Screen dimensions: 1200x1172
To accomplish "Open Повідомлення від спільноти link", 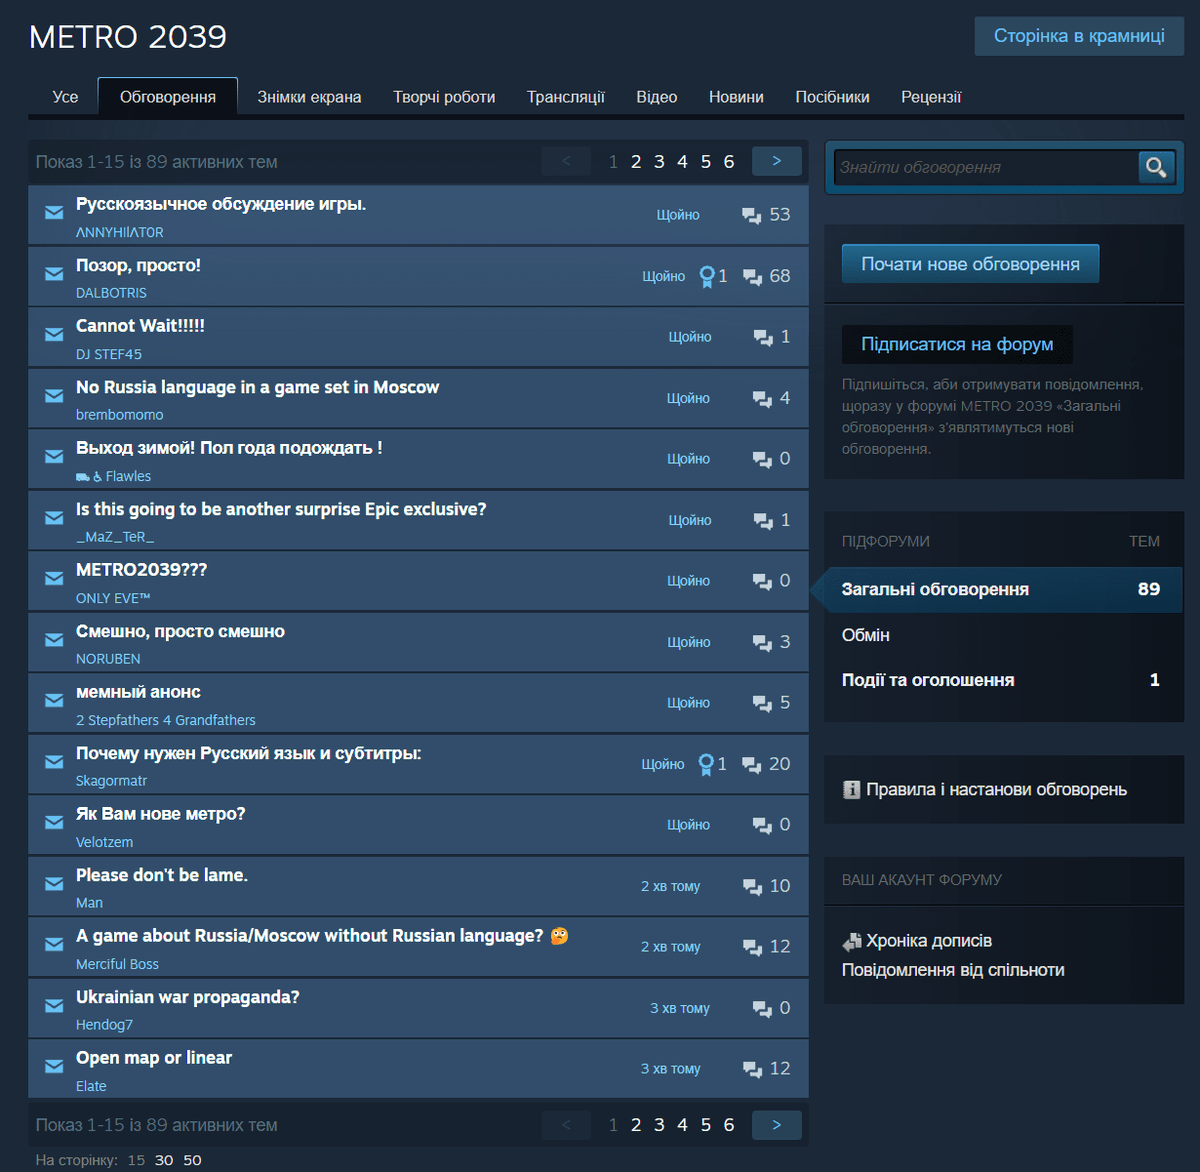I will [x=953, y=970].
